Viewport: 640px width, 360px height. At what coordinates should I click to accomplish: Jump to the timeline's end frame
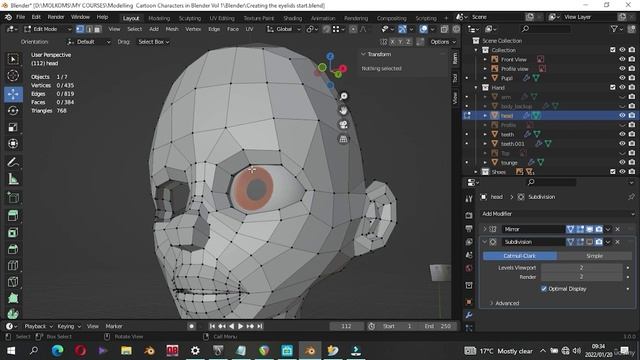(260, 326)
